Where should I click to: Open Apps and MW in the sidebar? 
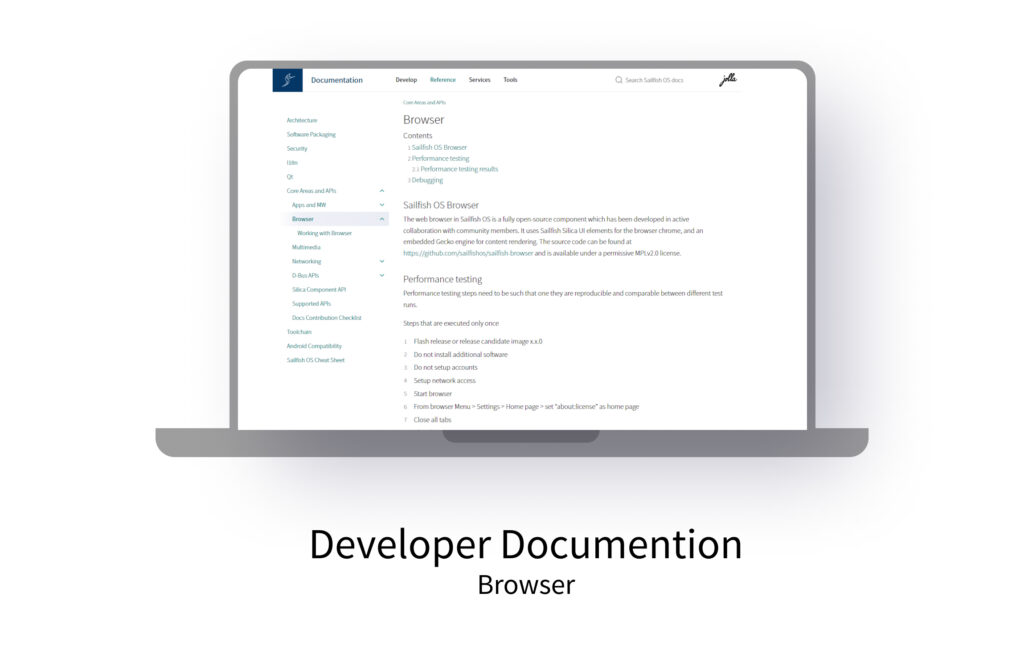click(309, 205)
